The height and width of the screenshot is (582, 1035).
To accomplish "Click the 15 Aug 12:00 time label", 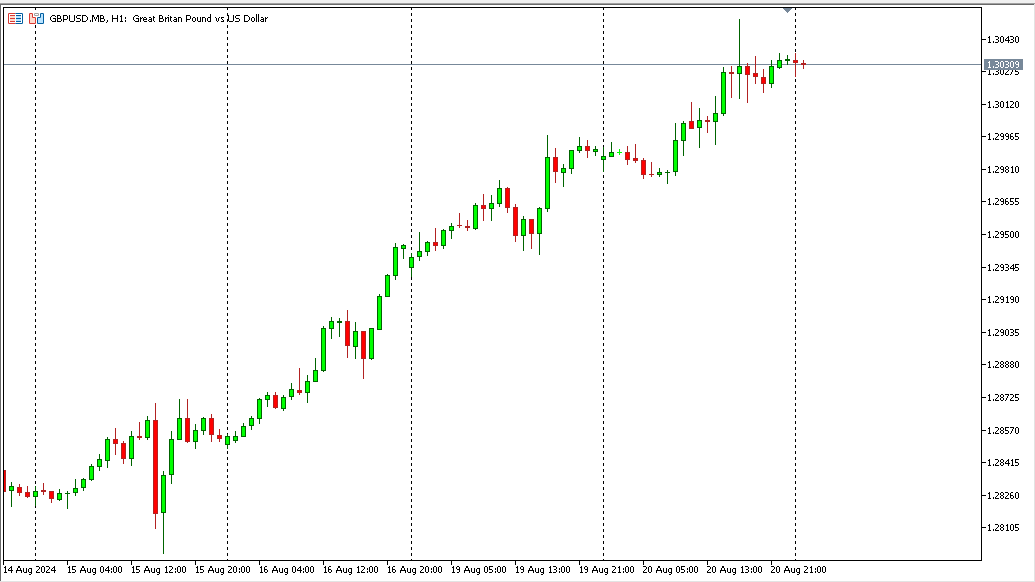I will 158,569.
